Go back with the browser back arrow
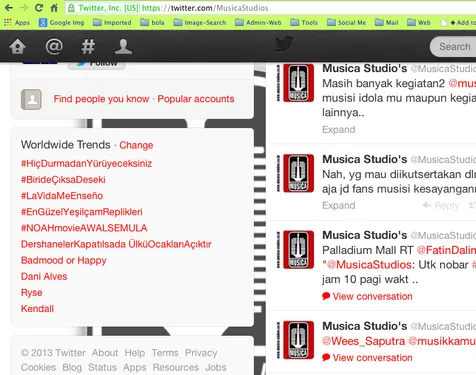 click(9, 8)
